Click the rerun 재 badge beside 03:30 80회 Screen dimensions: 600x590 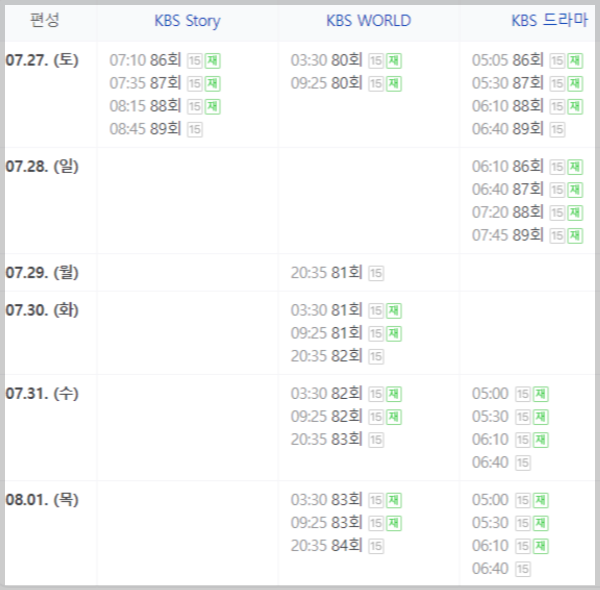tap(394, 60)
